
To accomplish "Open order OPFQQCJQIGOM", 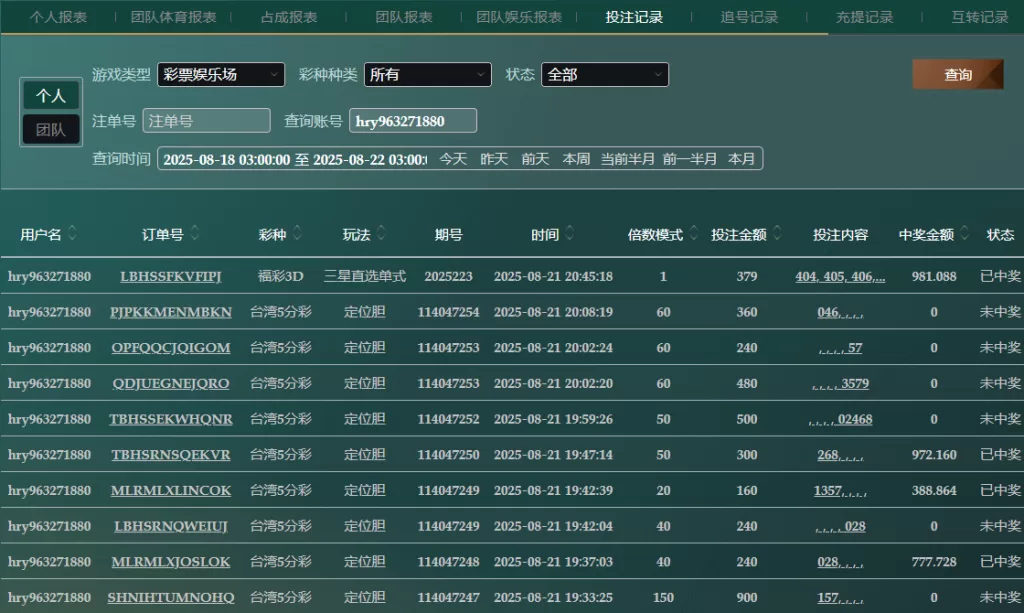I will point(170,347).
